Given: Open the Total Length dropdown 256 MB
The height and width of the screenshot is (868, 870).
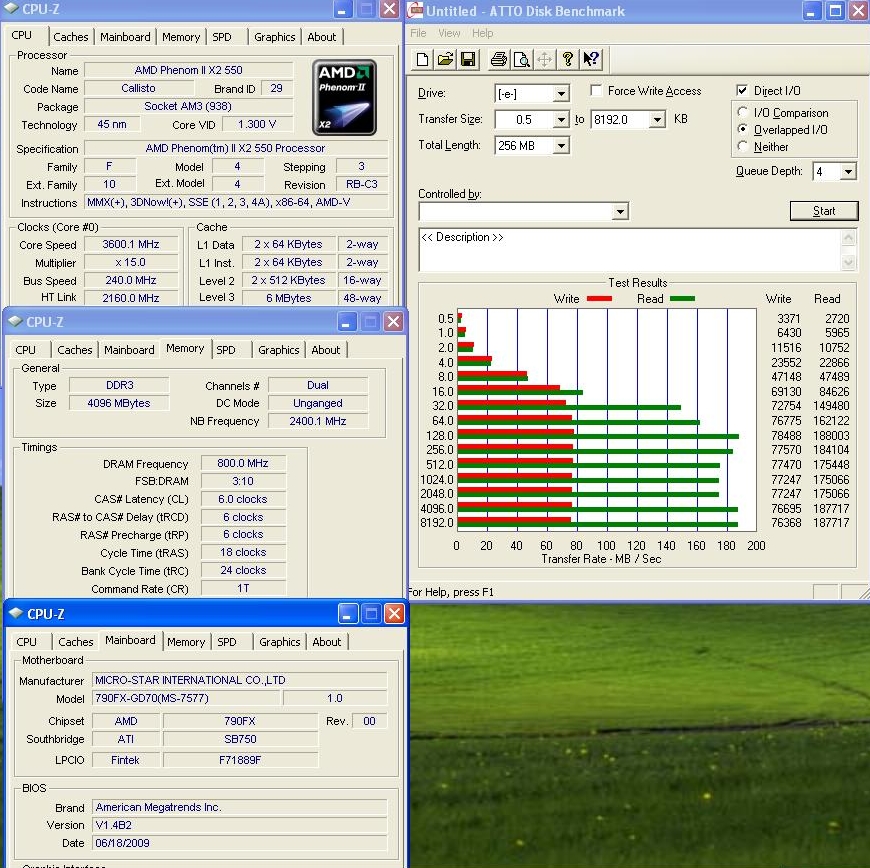Looking at the screenshot, I should (562, 145).
